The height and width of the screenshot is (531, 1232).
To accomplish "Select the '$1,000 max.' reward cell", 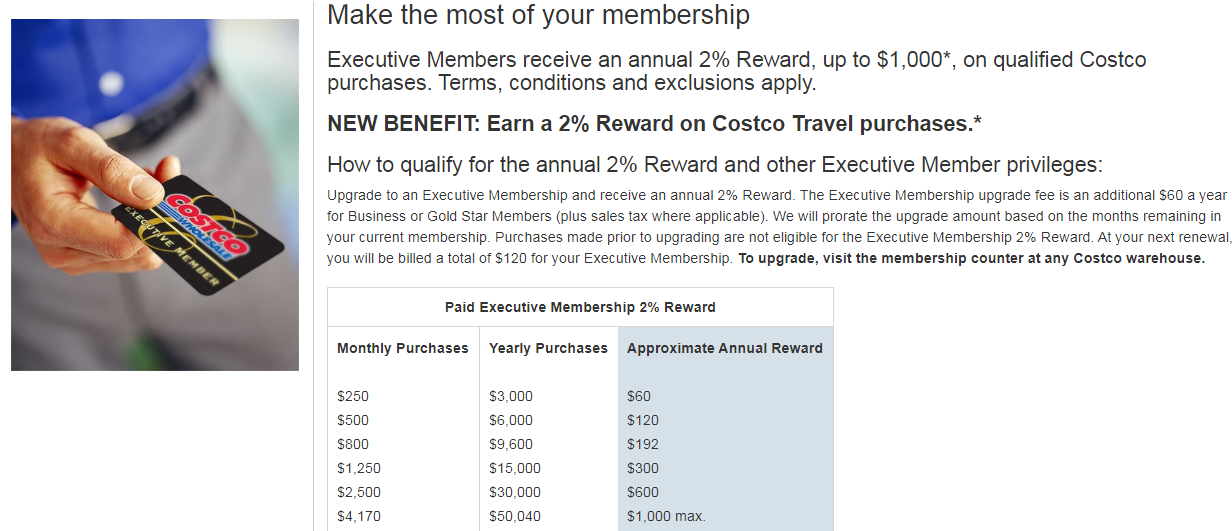I will pos(666,517).
